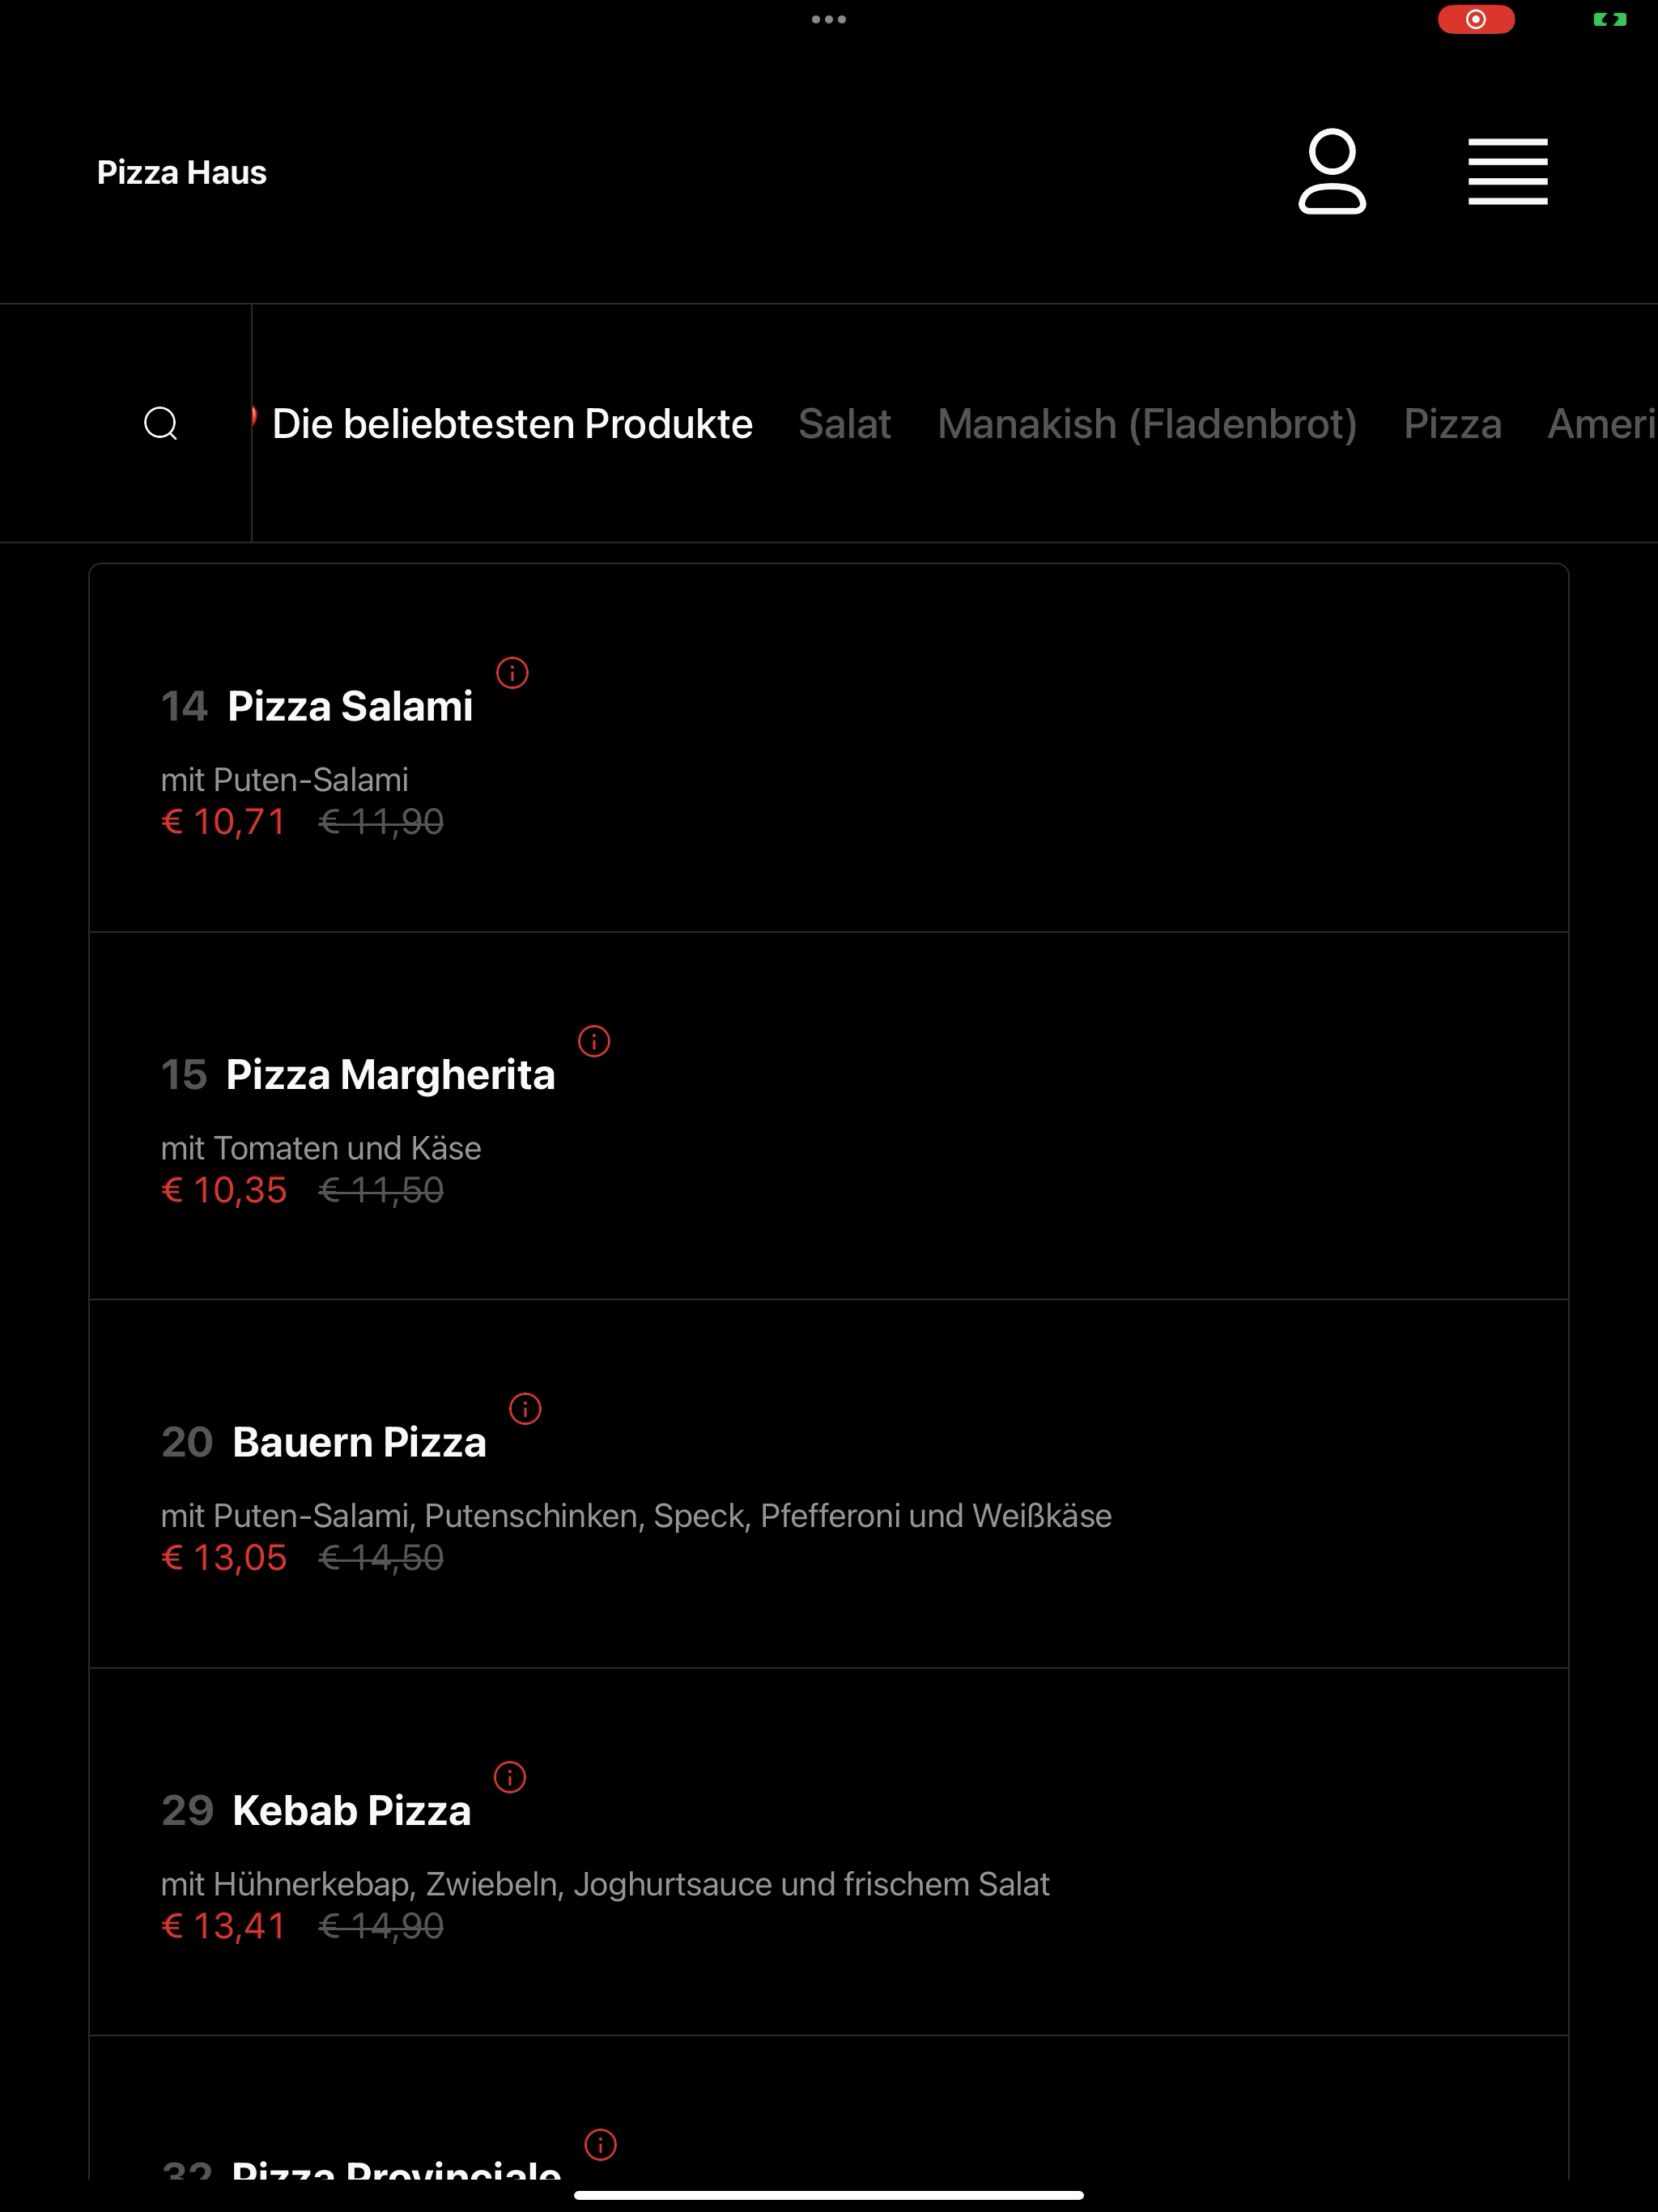Select the Kebab Pizza item
Screen dimensions: 1658x2212
click(828, 1852)
